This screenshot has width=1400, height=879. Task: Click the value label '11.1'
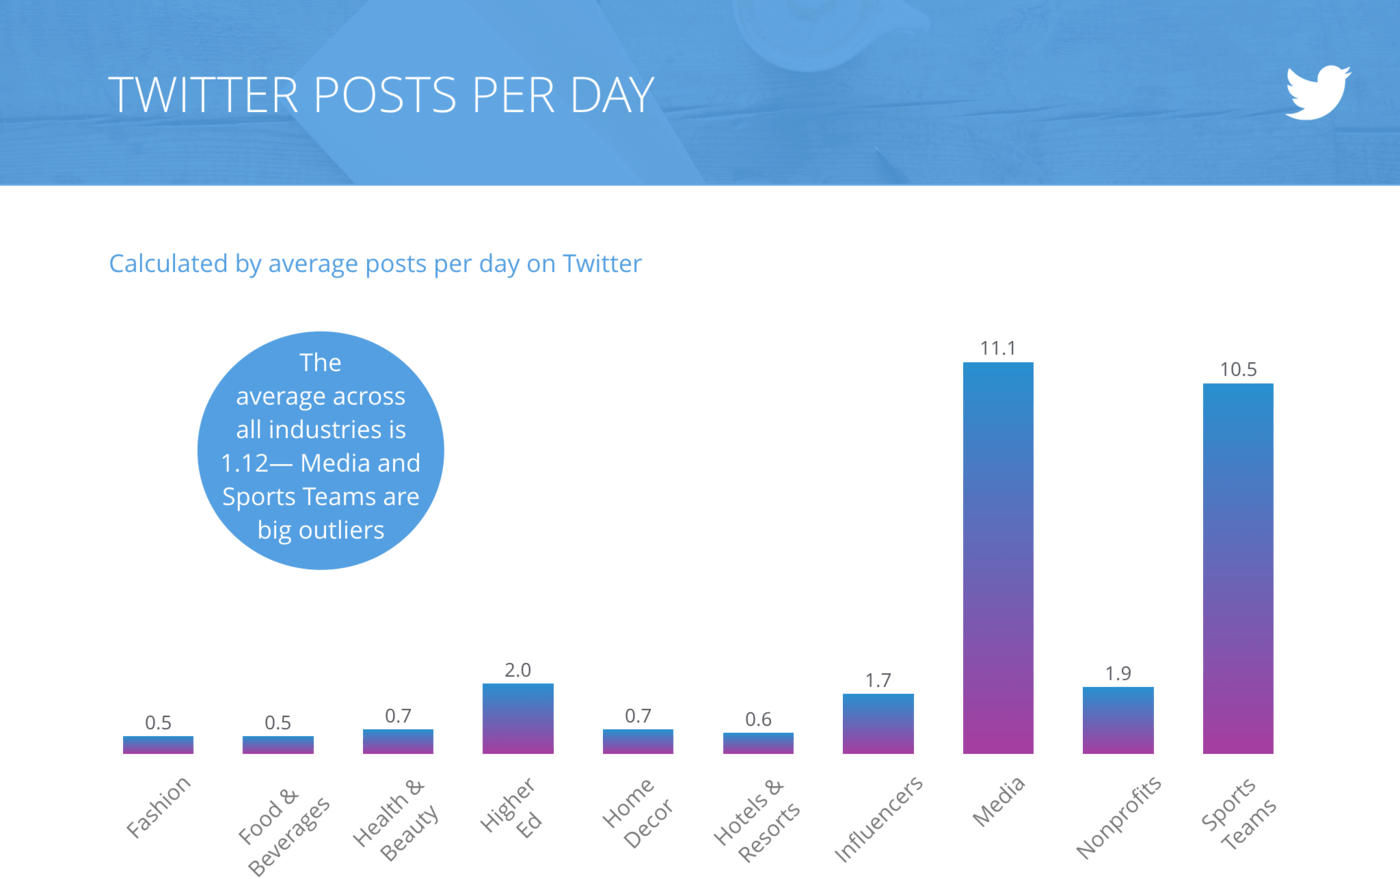tap(998, 348)
